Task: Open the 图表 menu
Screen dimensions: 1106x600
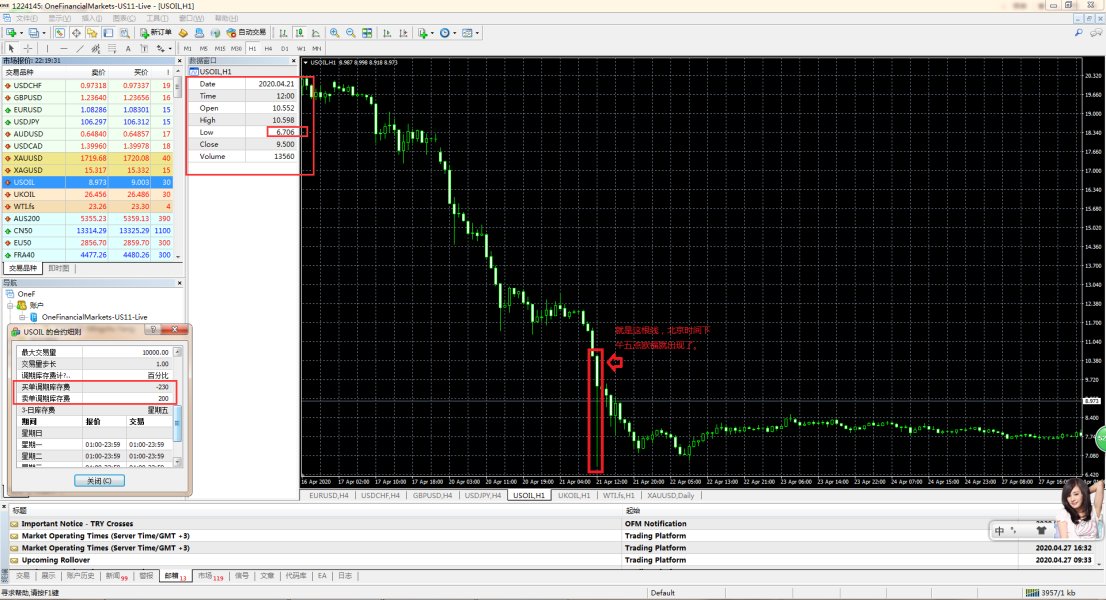Action: 123,18
